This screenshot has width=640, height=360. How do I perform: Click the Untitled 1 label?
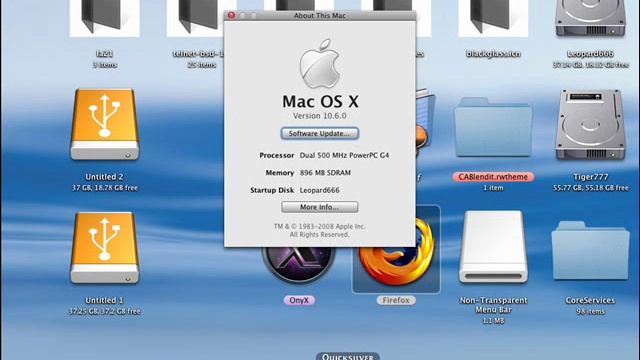click(104, 300)
